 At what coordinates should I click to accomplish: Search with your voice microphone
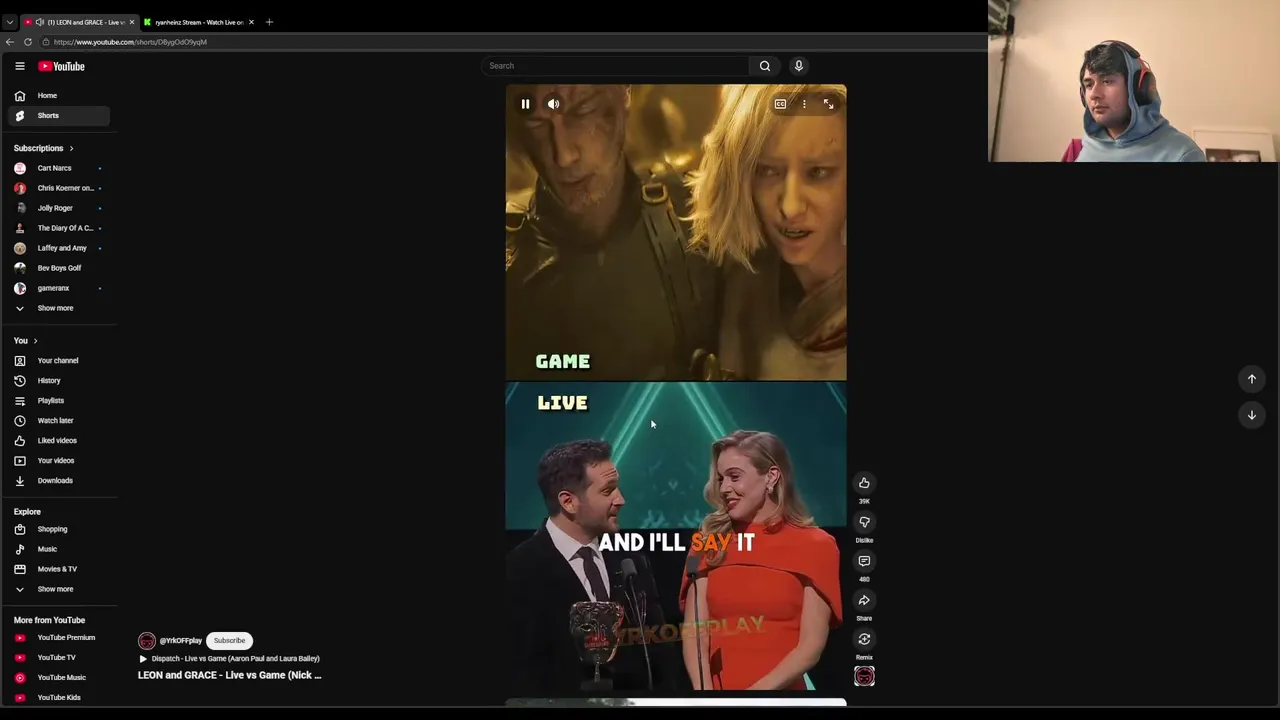(x=798, y=66)
